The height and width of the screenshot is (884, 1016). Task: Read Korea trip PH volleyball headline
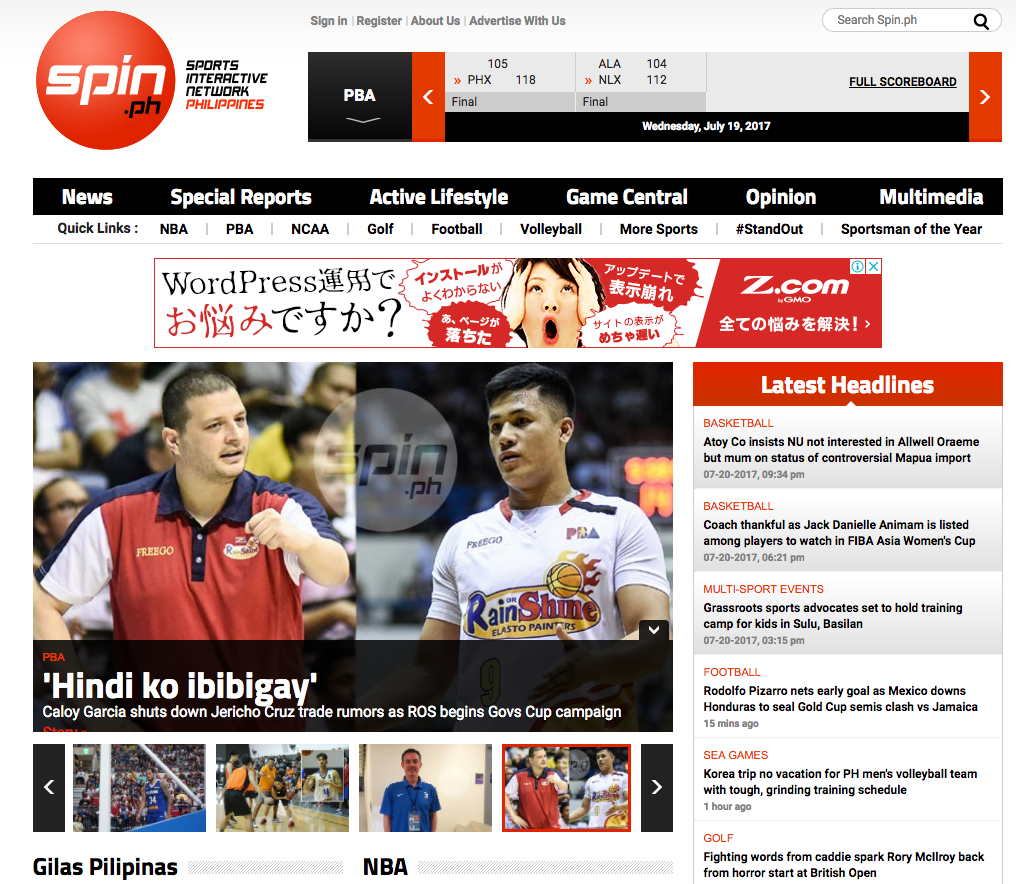pyautogui.click(x=840, y=782)
